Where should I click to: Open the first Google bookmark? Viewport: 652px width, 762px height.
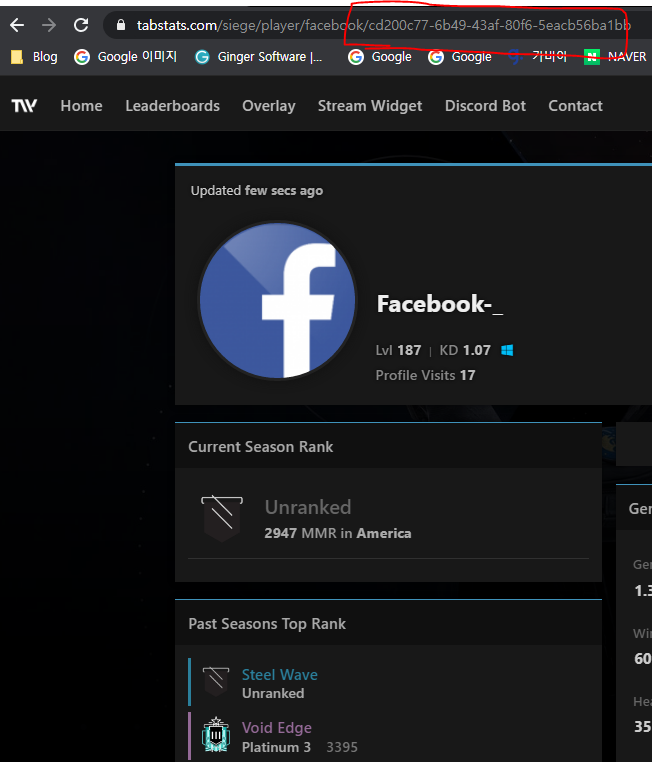coord(380,57)
